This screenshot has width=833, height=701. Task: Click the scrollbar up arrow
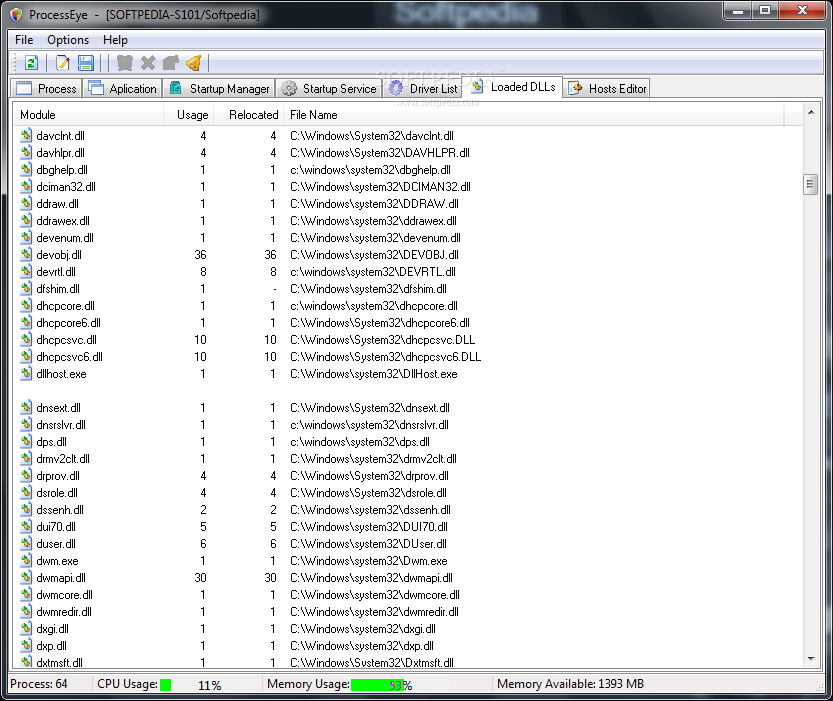click(811, 112)
